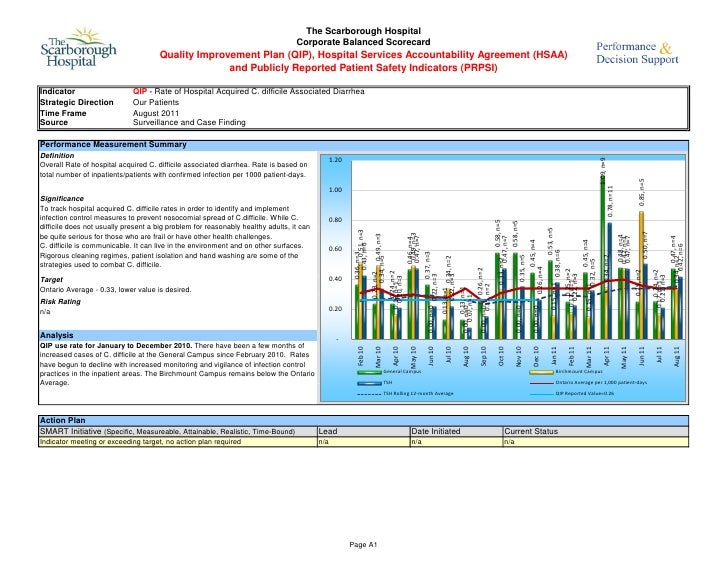Click the 'Target' subheading
Viewport: 728px width, 563px height.
tap(51, 280)
